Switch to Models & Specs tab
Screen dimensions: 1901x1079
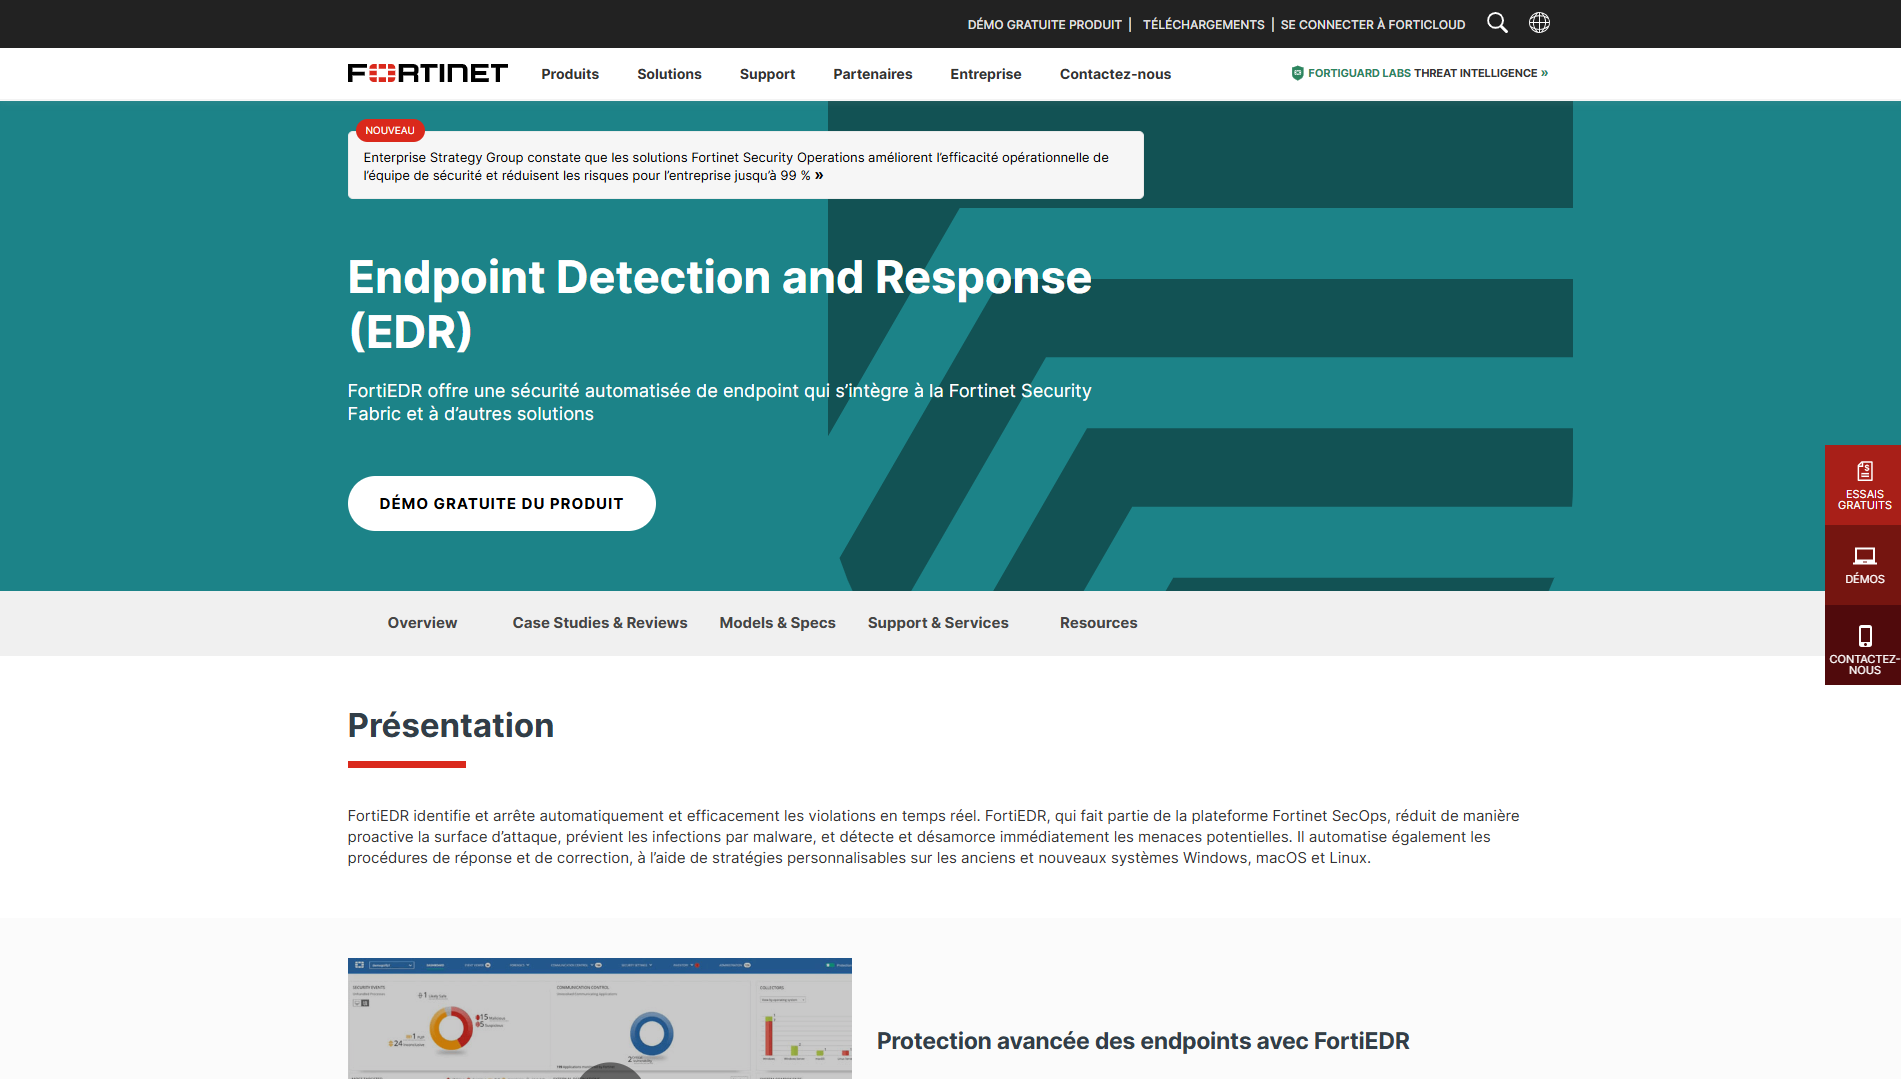click(x=777, y=623)
